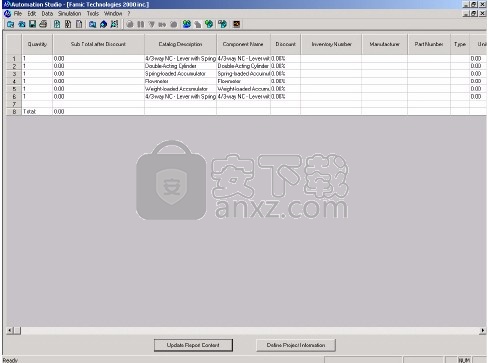Click row 6 '4/3-way NC' catalog description

pos(180,97)
